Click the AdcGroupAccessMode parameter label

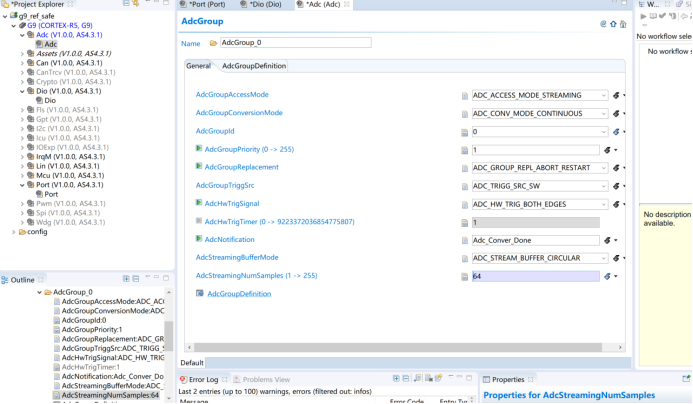point(232,95)
